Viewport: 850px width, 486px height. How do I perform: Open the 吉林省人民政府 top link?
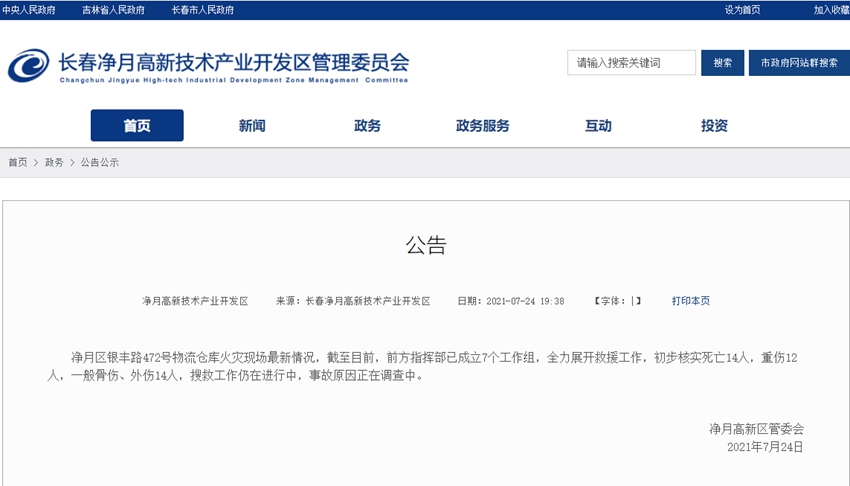pyautogui.click(x=113, y=10)
